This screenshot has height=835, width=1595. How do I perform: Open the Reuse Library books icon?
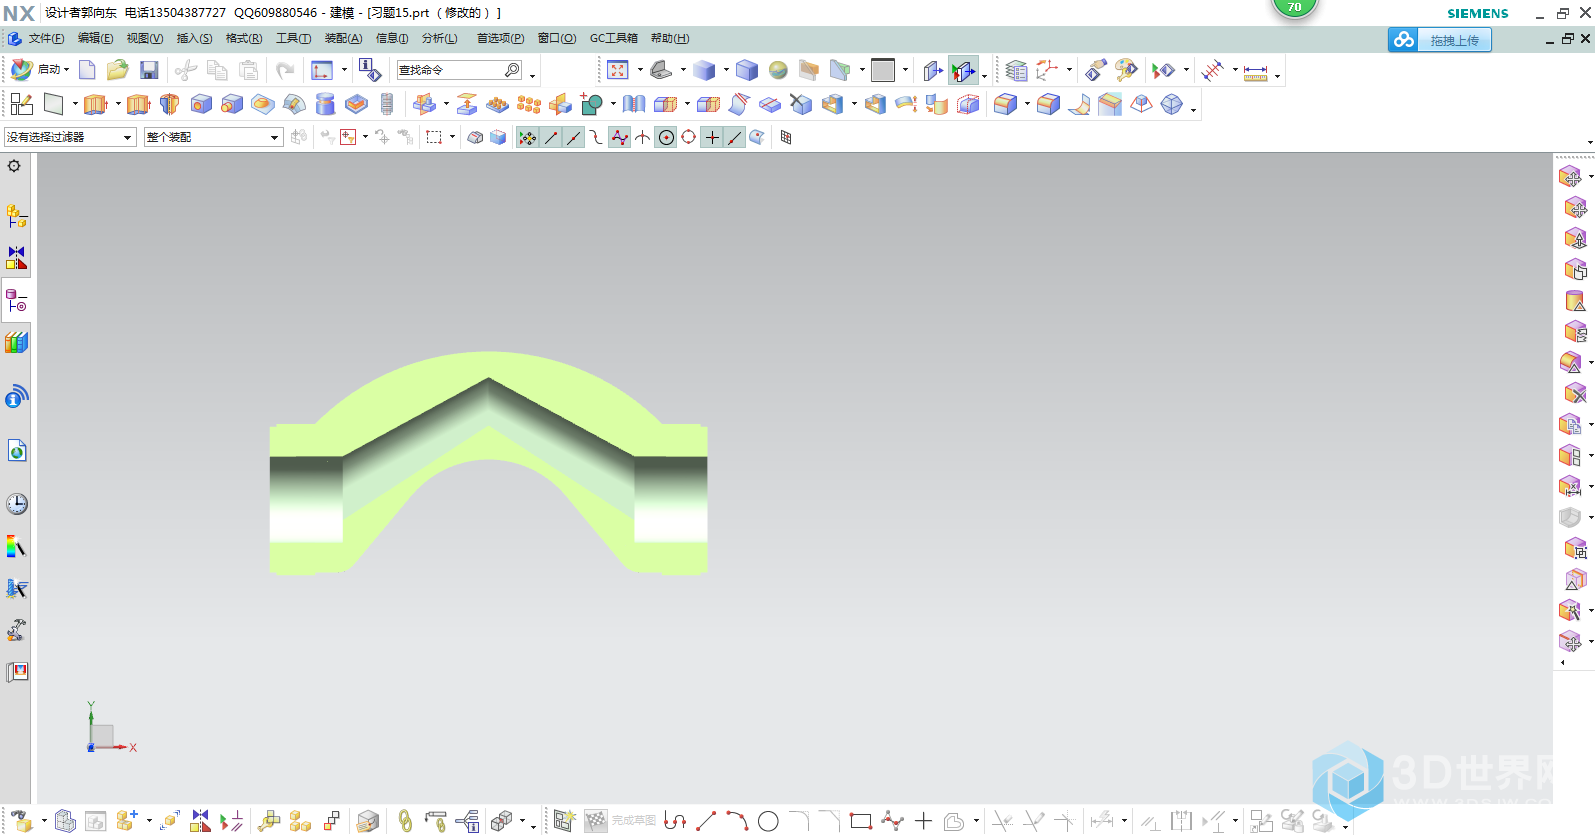16,342
